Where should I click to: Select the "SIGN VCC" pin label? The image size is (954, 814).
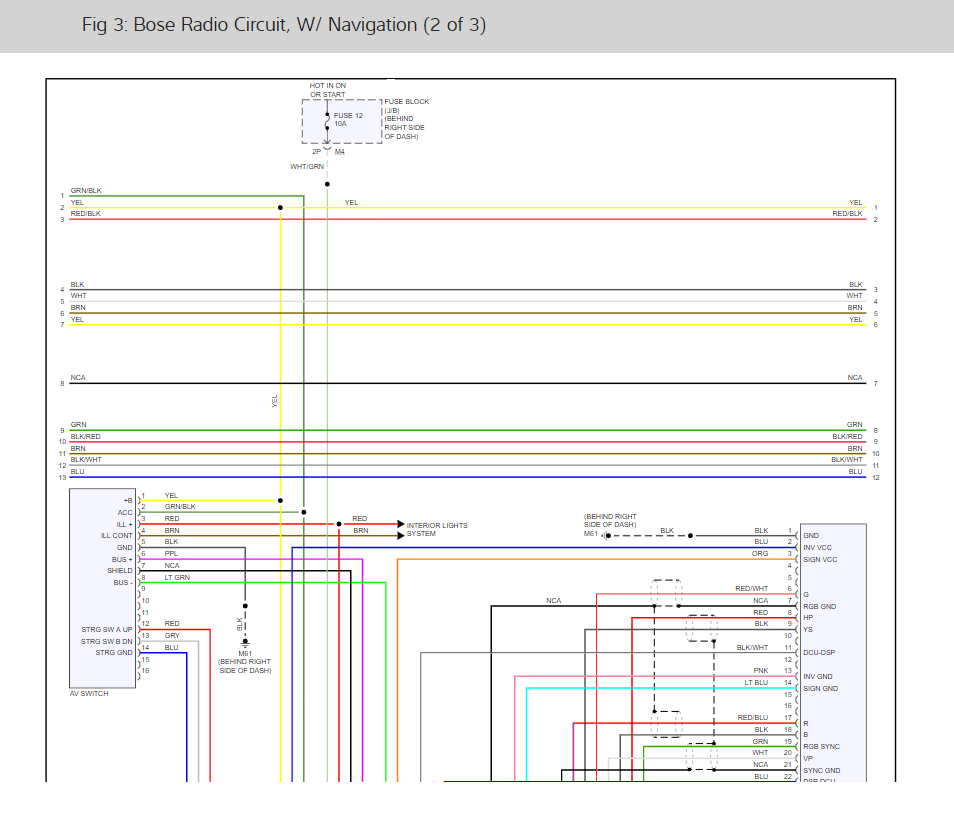click(x=820, y=560)
